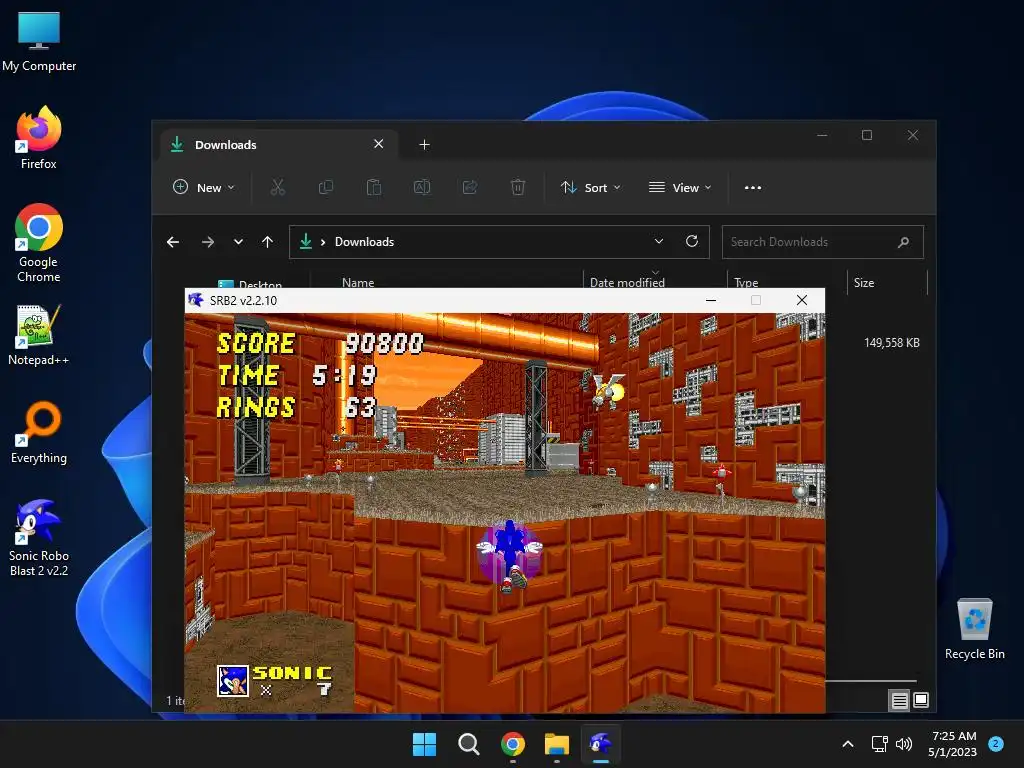This screenshot has height=768, width=1024.
Task: Select the Downloads tab in Explorer
Action: point(278,145)
